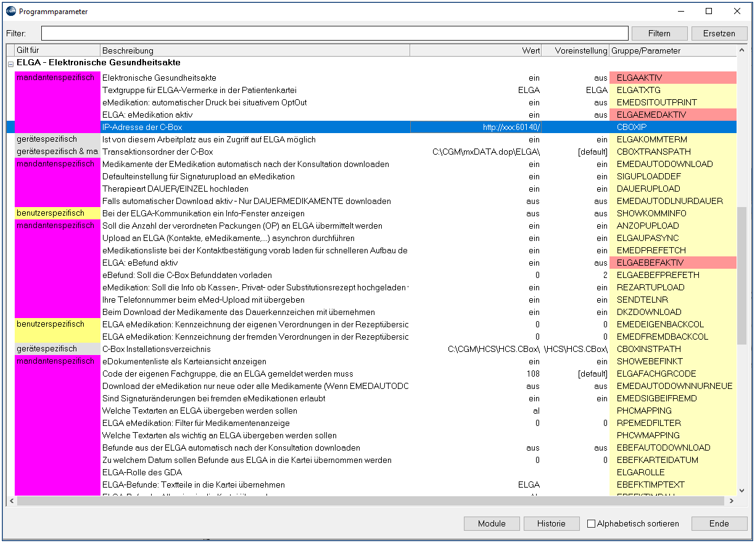Click the Programmparameter app icon in title bar
The height and width of the screenshot is (543, 755).
click(x=11, y=11)
